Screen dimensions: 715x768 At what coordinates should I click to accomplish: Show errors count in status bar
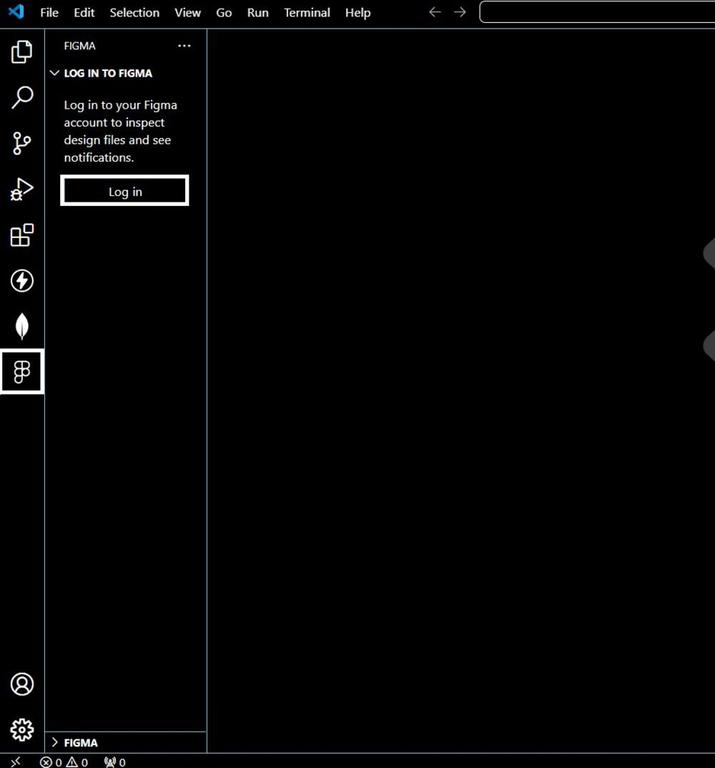coord(51,762)
